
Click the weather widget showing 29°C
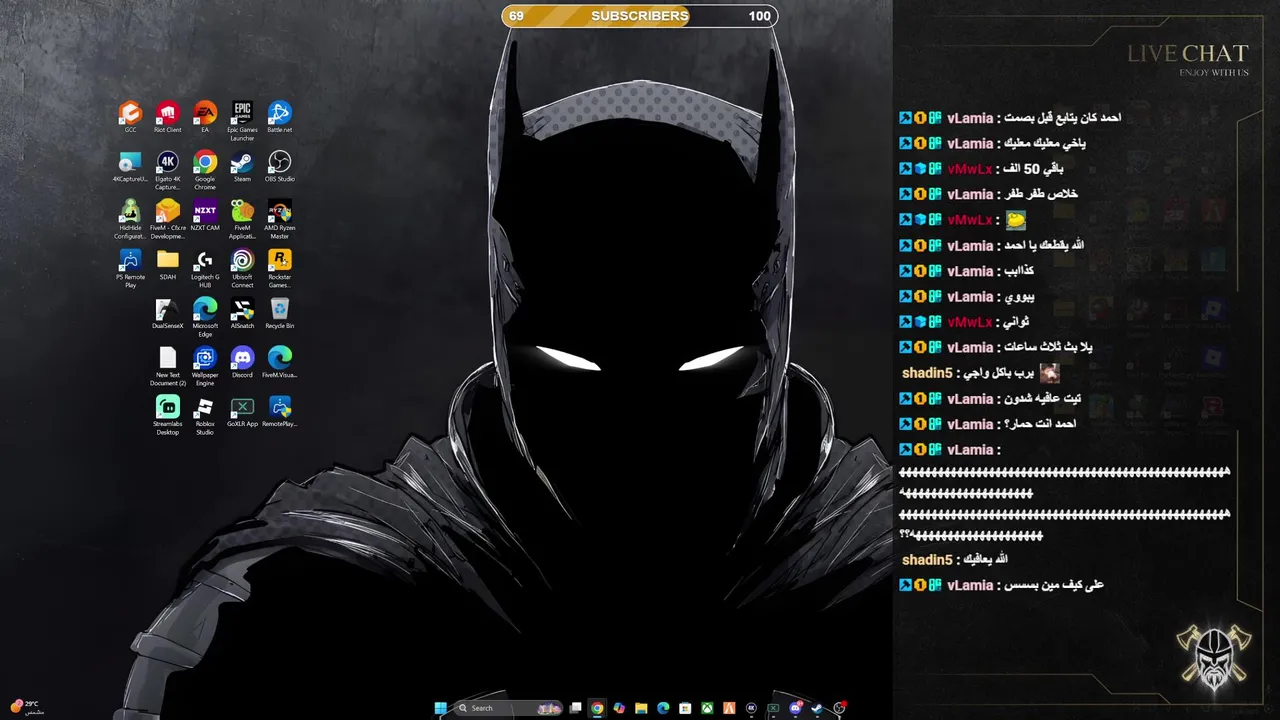[26, 707]
